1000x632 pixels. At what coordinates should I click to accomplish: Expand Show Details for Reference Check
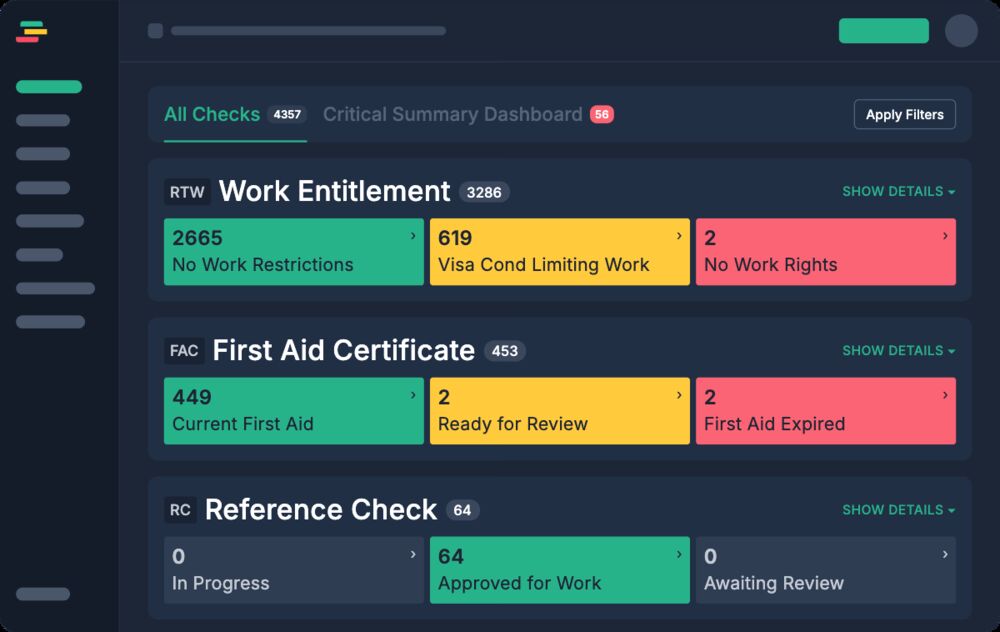click(899, 510)
